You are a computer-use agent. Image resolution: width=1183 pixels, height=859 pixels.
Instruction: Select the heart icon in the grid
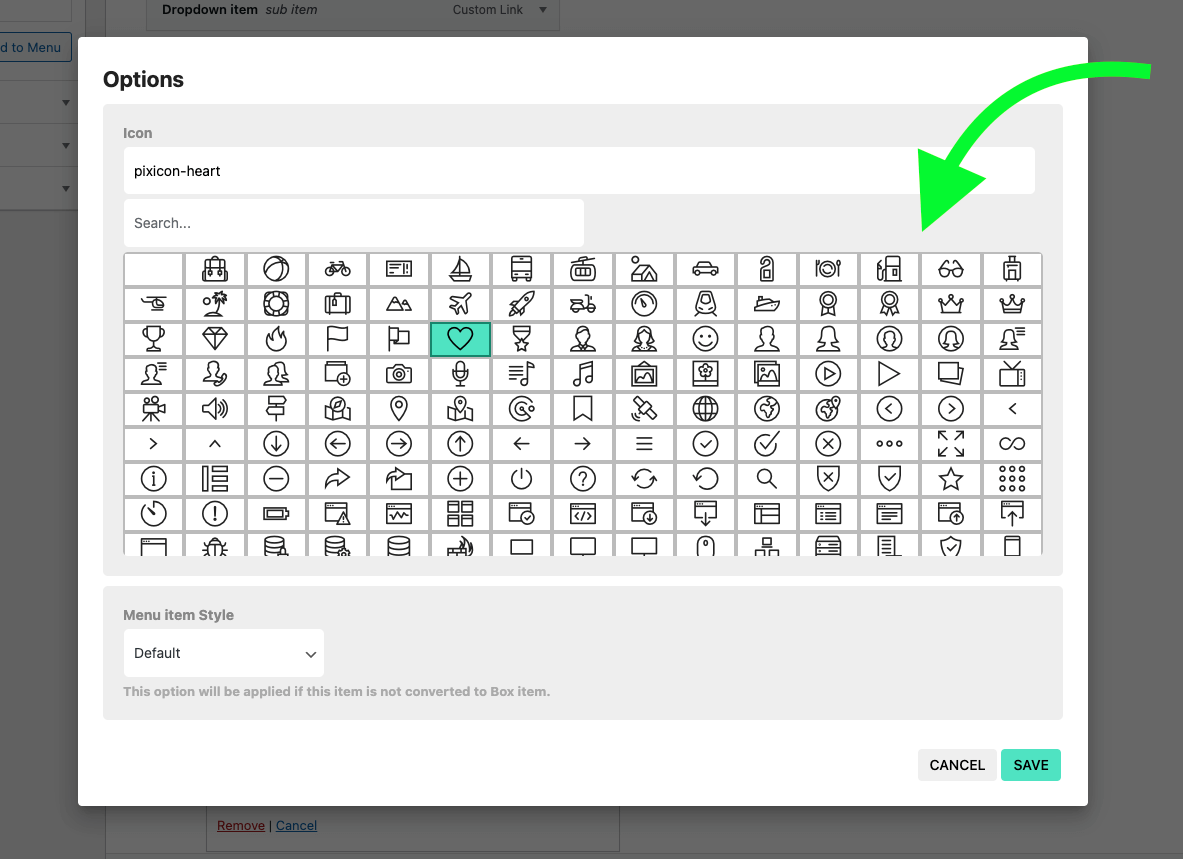[460, 339]
